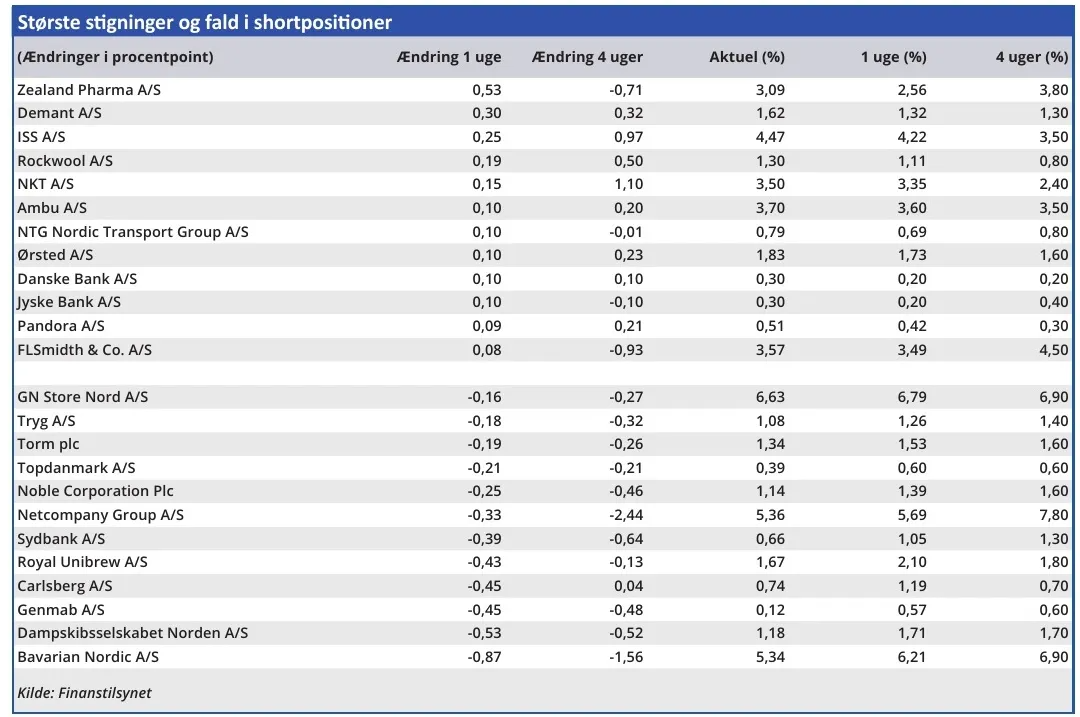Click the NTG Nordic Transport Group A/S name
The height and width of the screenshot is (717, 1080).
coord(133,232)
